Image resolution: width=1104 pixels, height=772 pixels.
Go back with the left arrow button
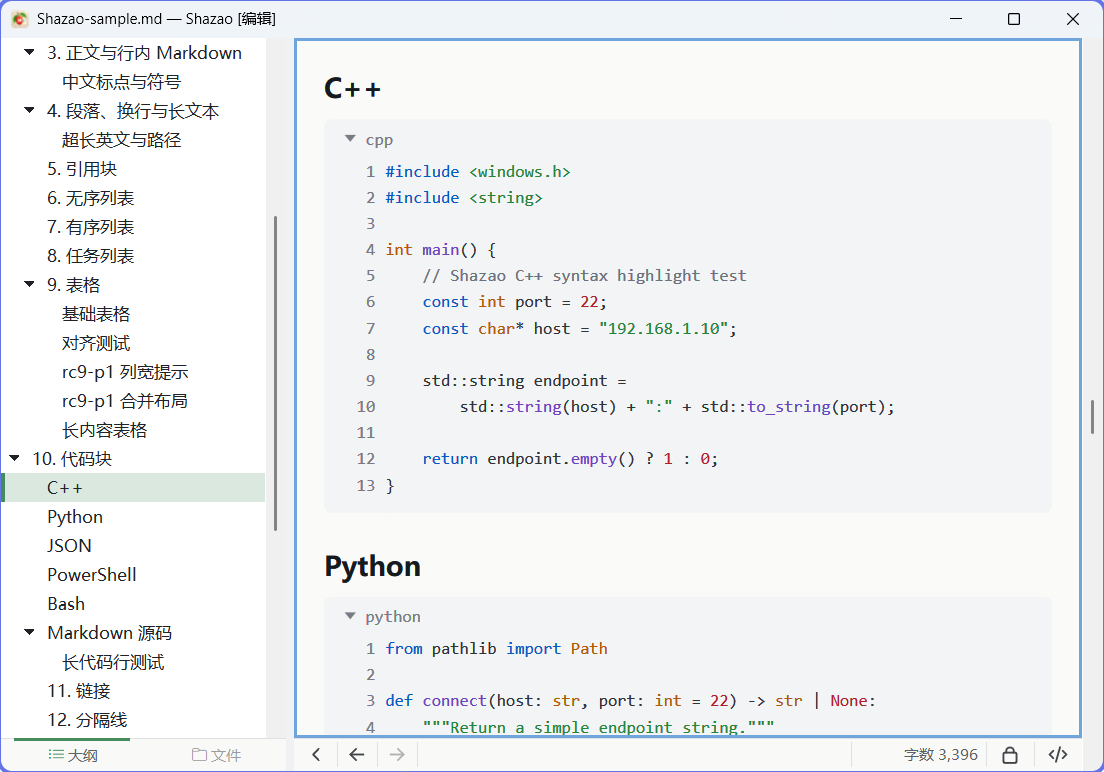pos(357,754)
